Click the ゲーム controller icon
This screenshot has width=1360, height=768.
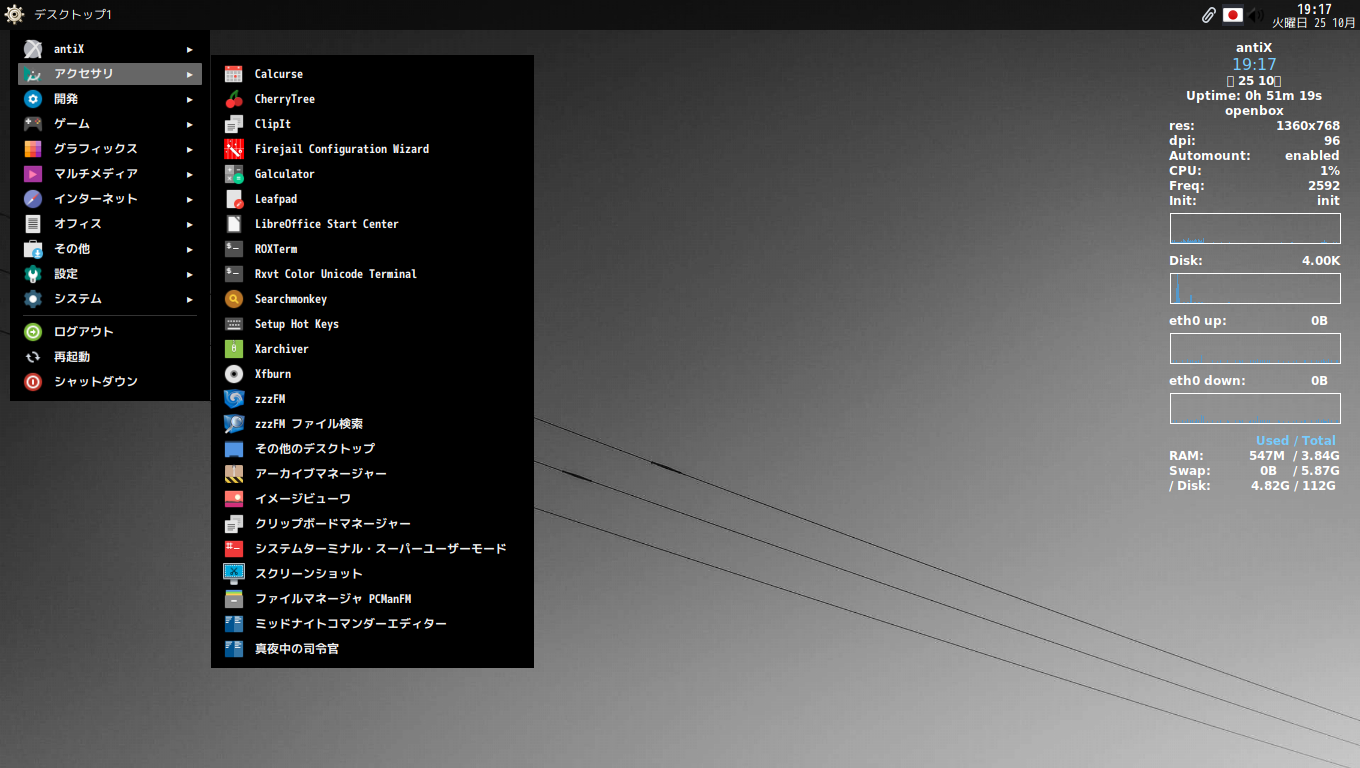[33, 124]
